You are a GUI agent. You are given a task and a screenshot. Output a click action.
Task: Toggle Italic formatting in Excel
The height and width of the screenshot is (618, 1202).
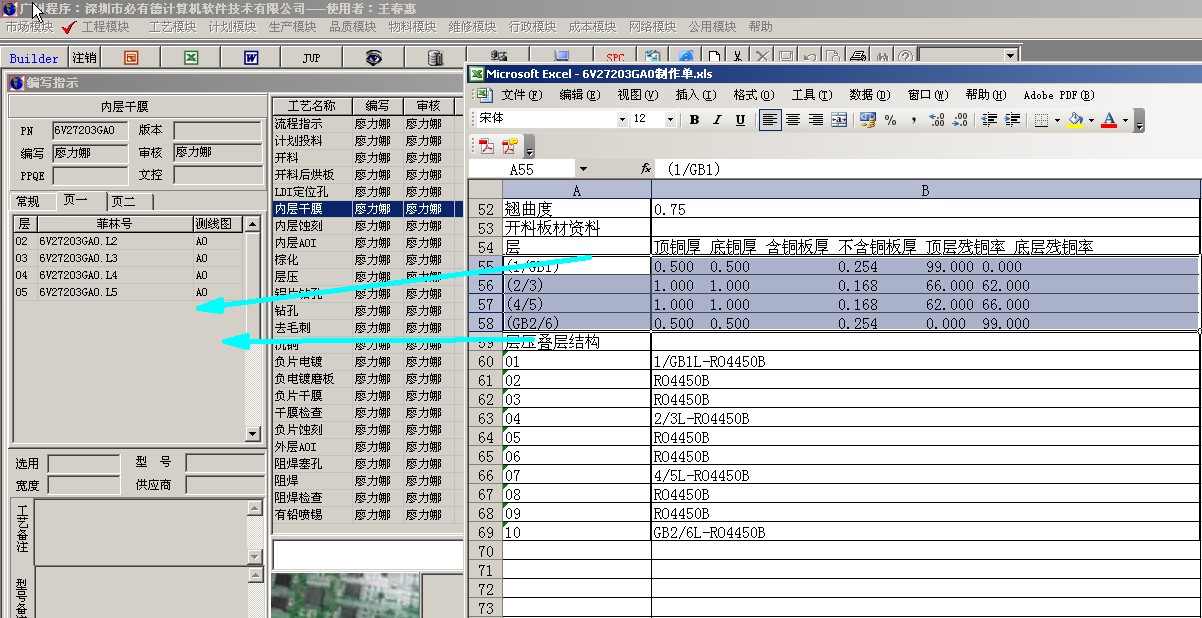tap(717, 120)
